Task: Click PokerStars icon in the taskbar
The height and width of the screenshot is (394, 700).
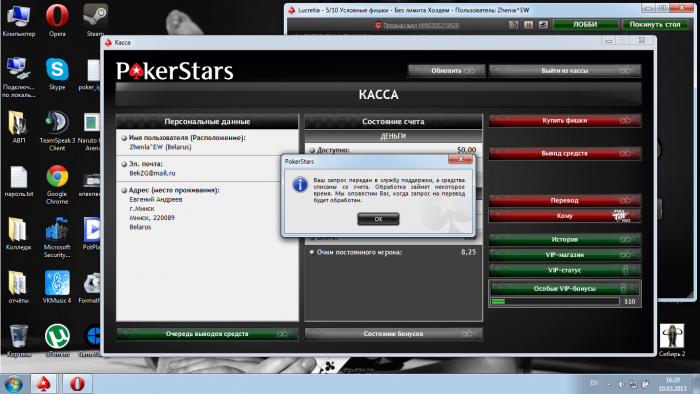Action: pos(43,384)
